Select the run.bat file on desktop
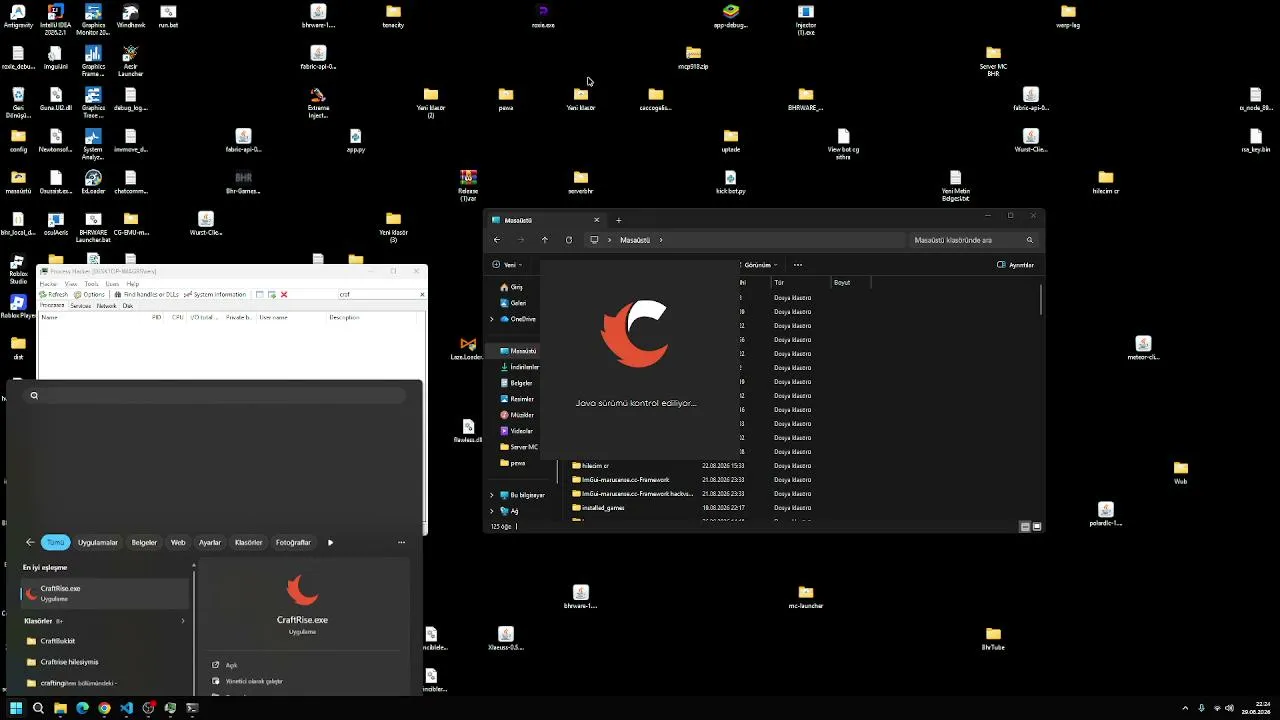1280x720 pixels. tap(168, 17)
